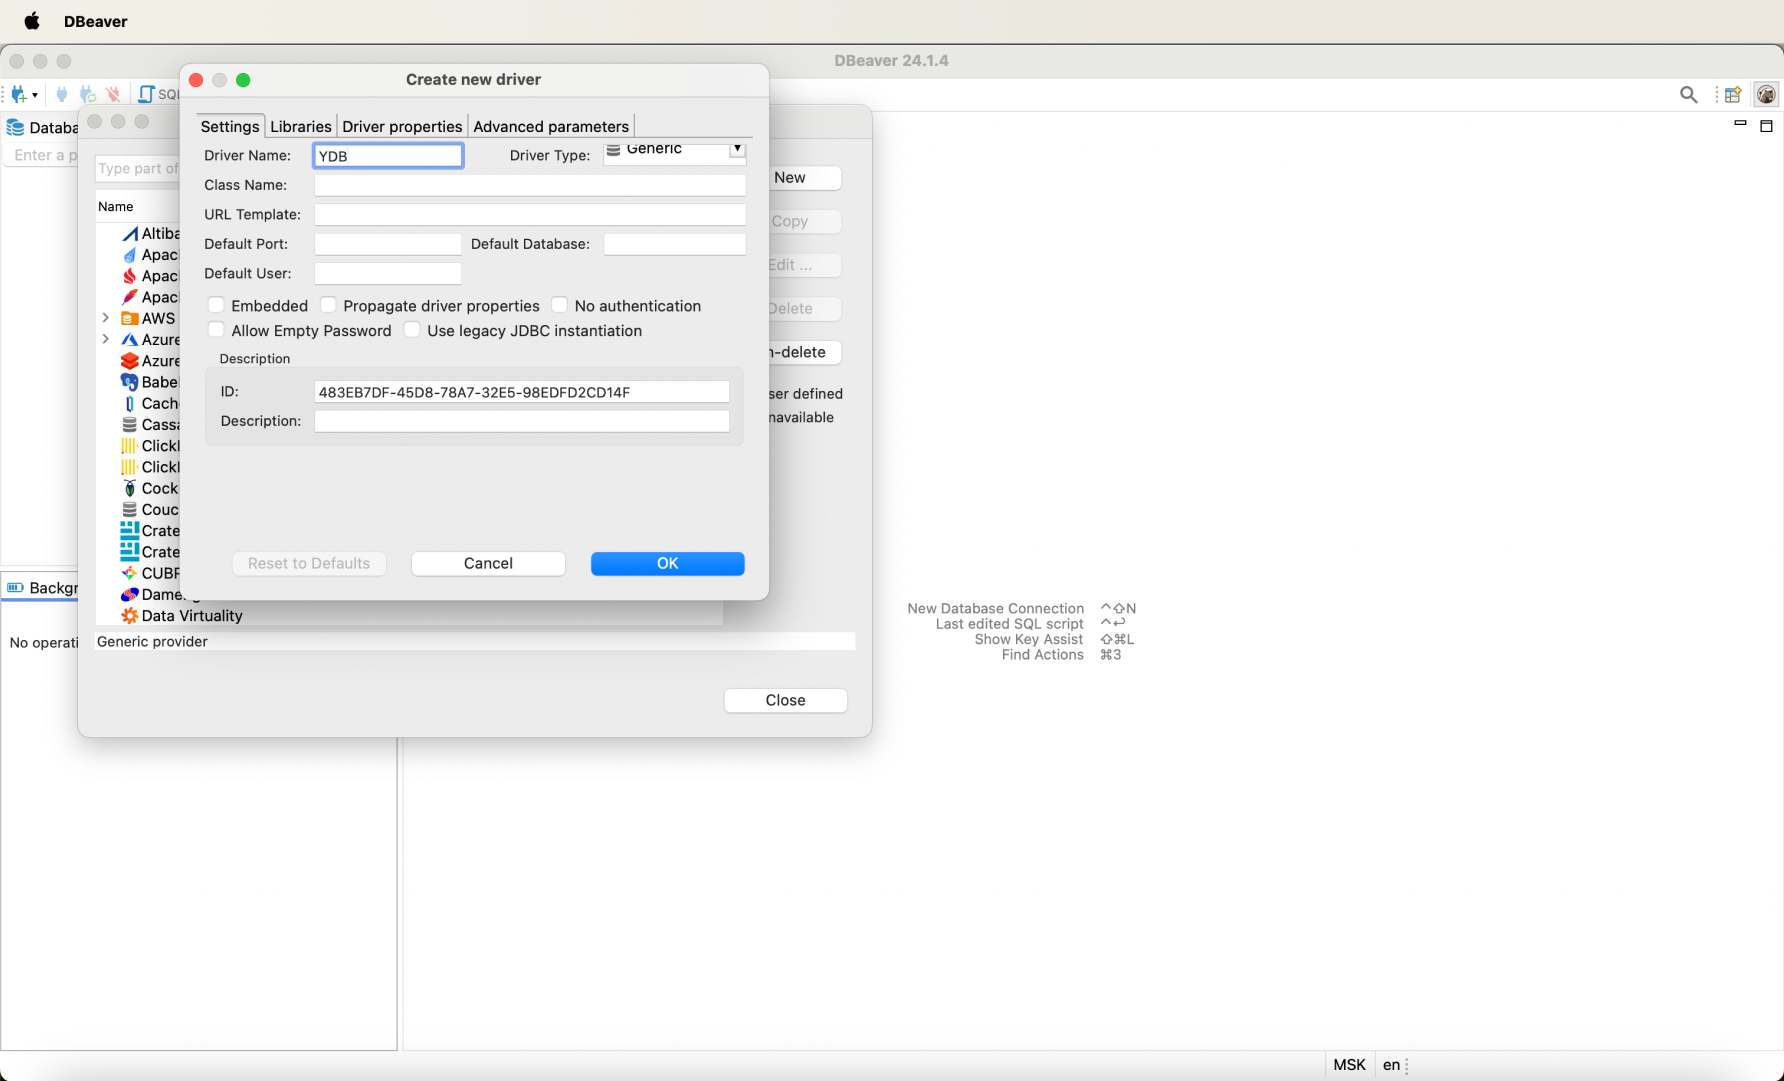The image size is (1784, 1081).
Task: Click the Cancel button
Action: [x=488, y=563]
